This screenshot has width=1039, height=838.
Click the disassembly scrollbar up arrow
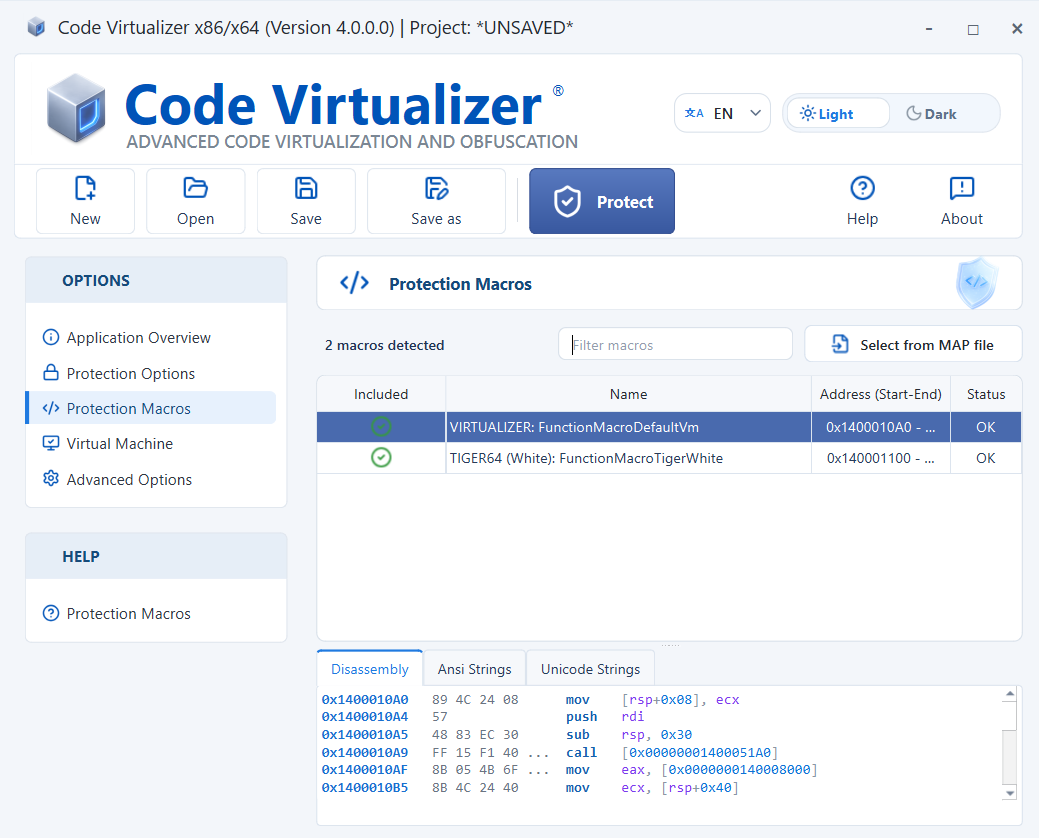click(x=1009, y=694)
